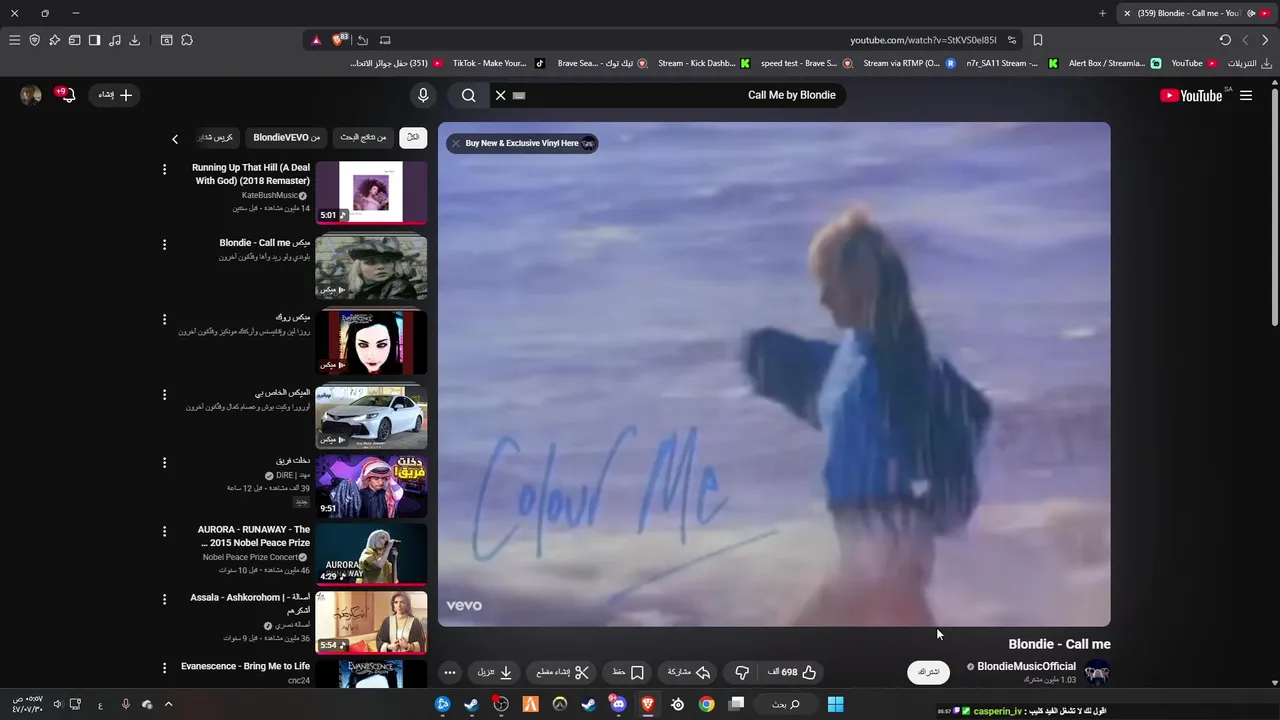Viewport: 1280px width, 720px height.
Task: Open the YouTube bookmark in bookmarks bar
Action: [1194, 63]
